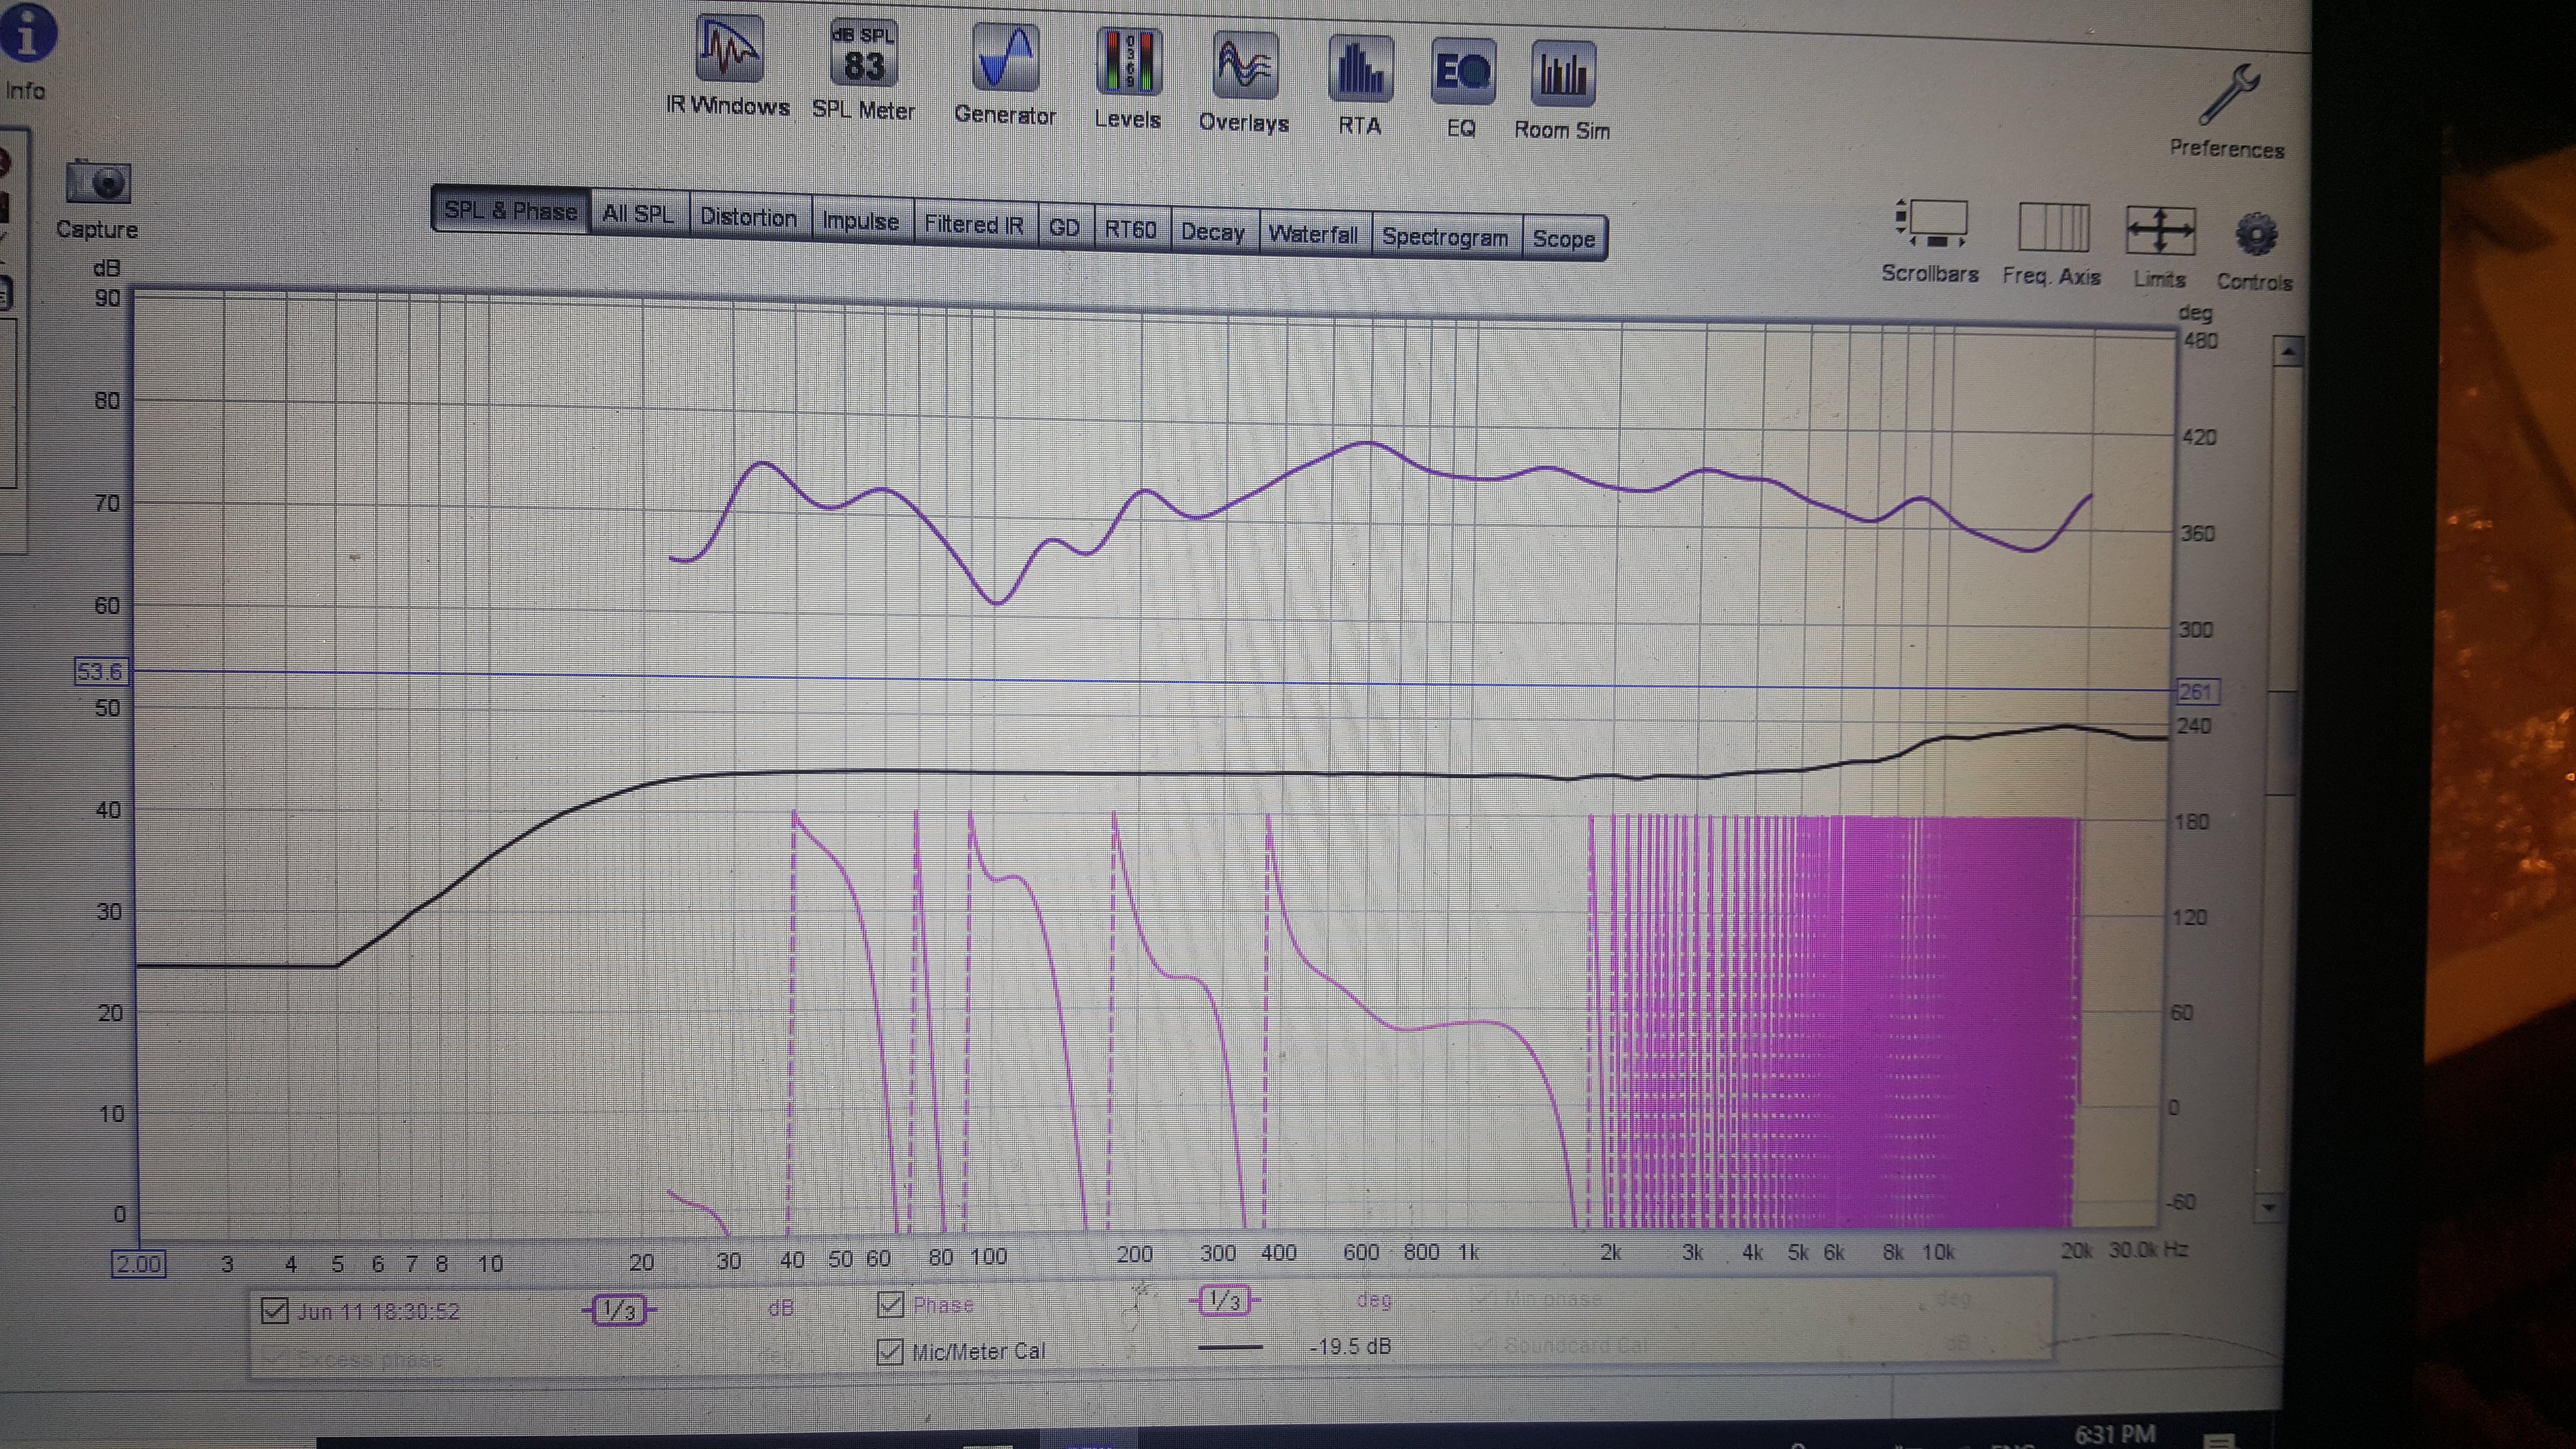
Task: Toggle the Freq. Axis scale
Action: (2052, 245)
